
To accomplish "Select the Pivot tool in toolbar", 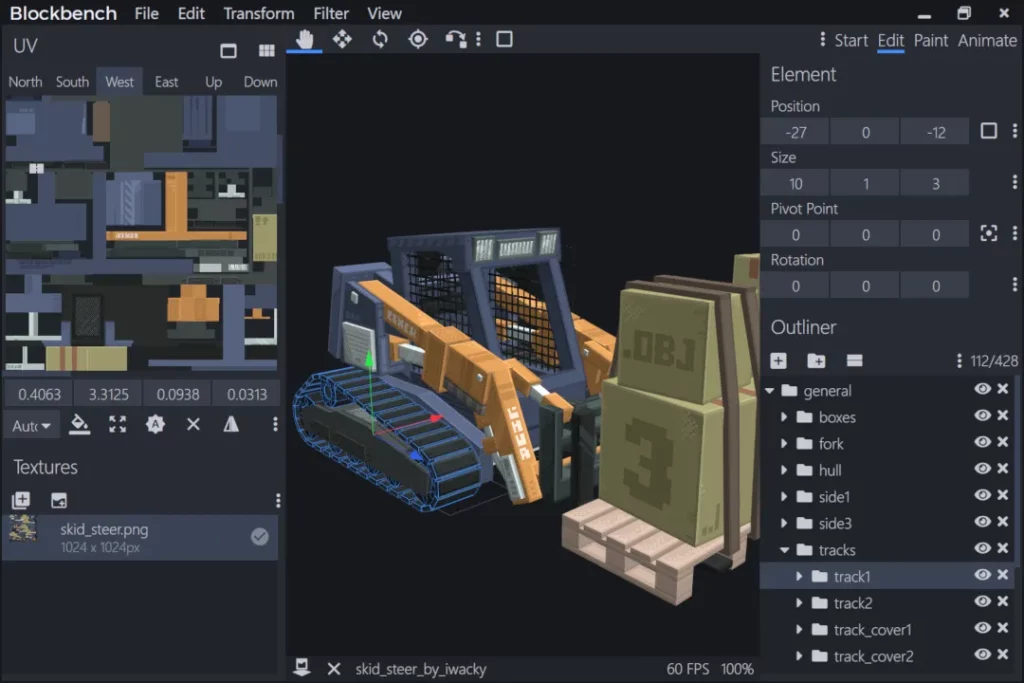I will 418,39.
